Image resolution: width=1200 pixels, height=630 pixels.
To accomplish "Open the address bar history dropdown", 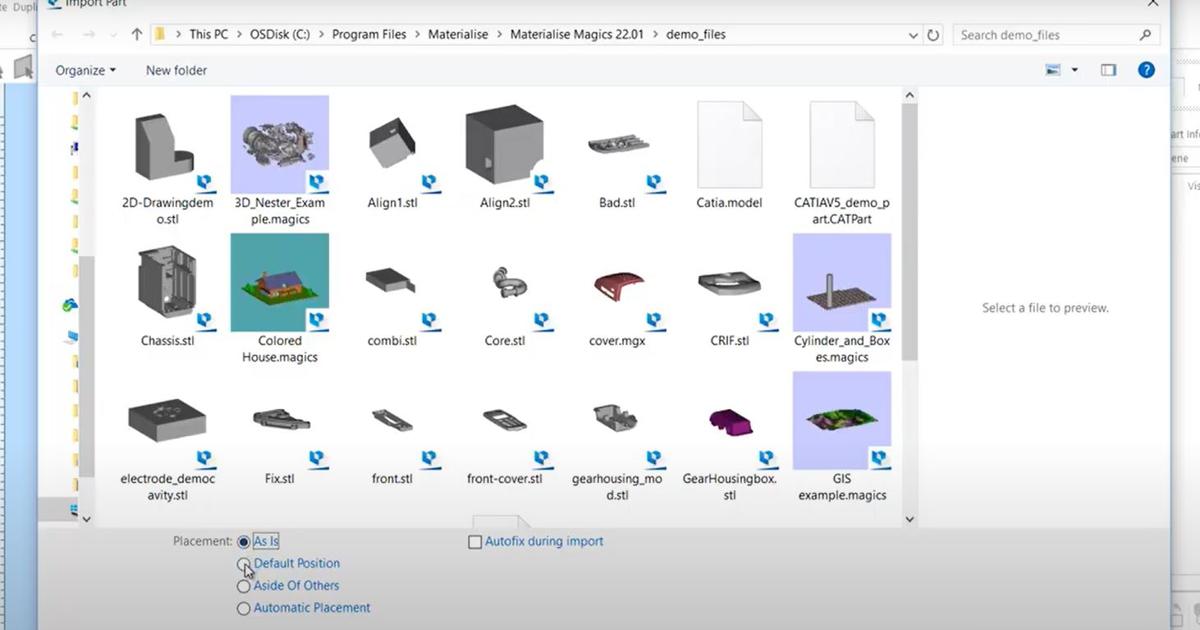I will (913, 35).
